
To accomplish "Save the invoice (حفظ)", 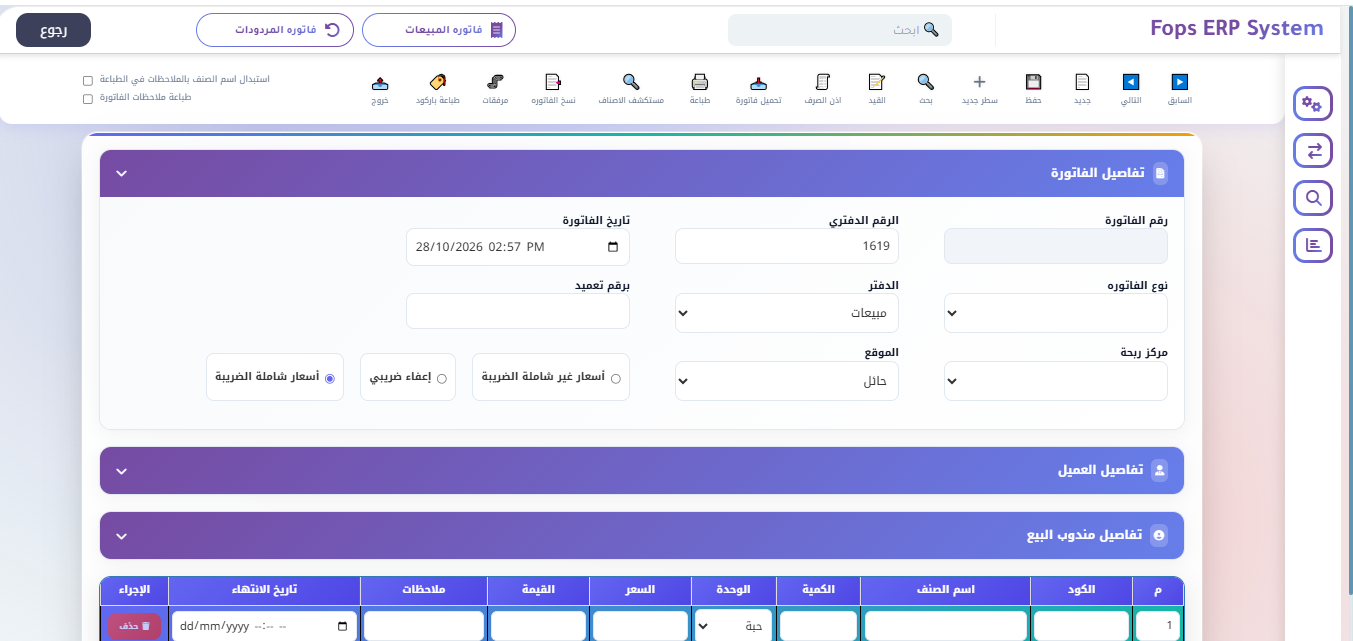I will click(x=1033, y=89).
